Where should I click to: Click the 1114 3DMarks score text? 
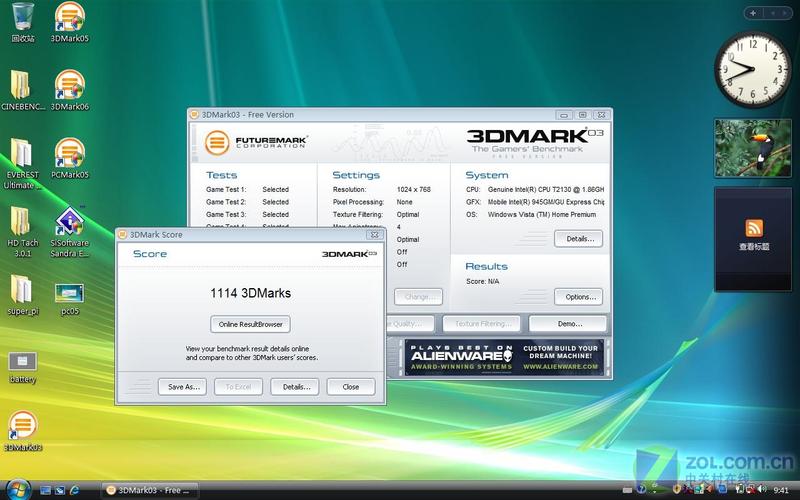pyautogui.click(x=251, y=293)
